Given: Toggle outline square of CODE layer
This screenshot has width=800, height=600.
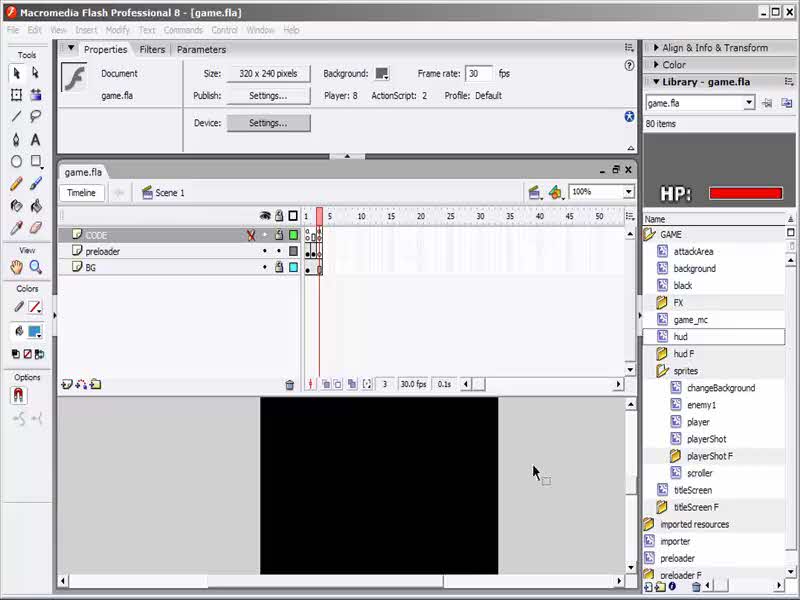Looking at the screenshot, I should coord(293,235).
